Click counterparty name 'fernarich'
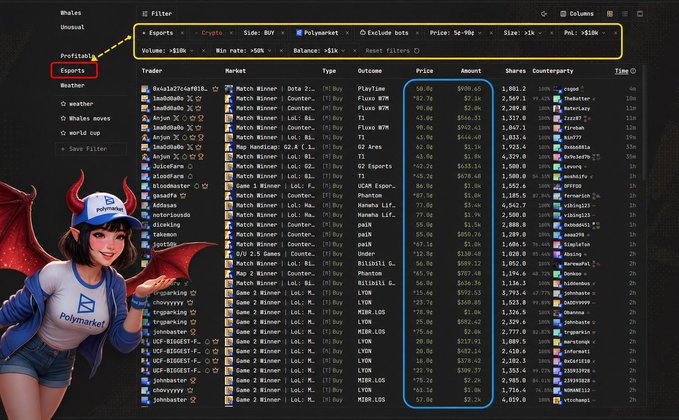 (x=577, y=196)
